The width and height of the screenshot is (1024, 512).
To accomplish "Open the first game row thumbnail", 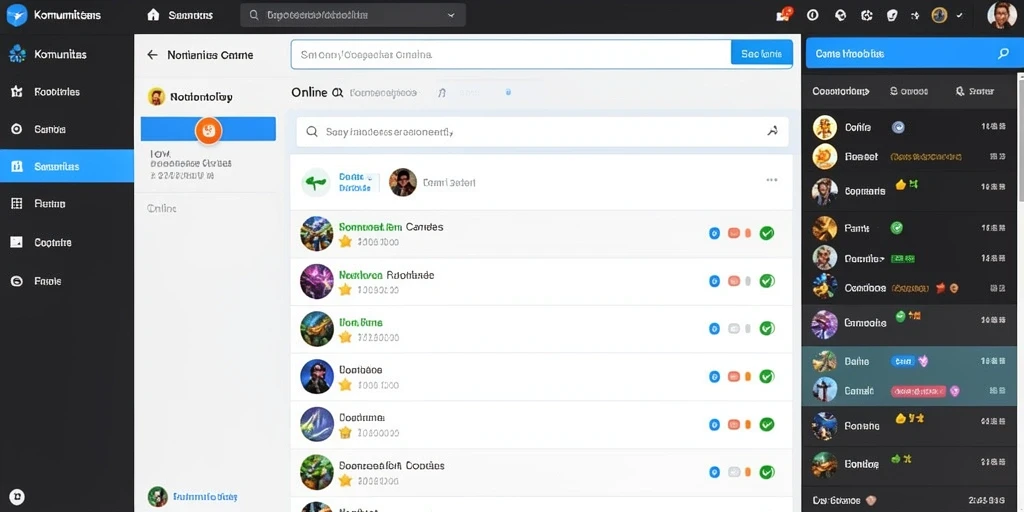I will [317, 234].
